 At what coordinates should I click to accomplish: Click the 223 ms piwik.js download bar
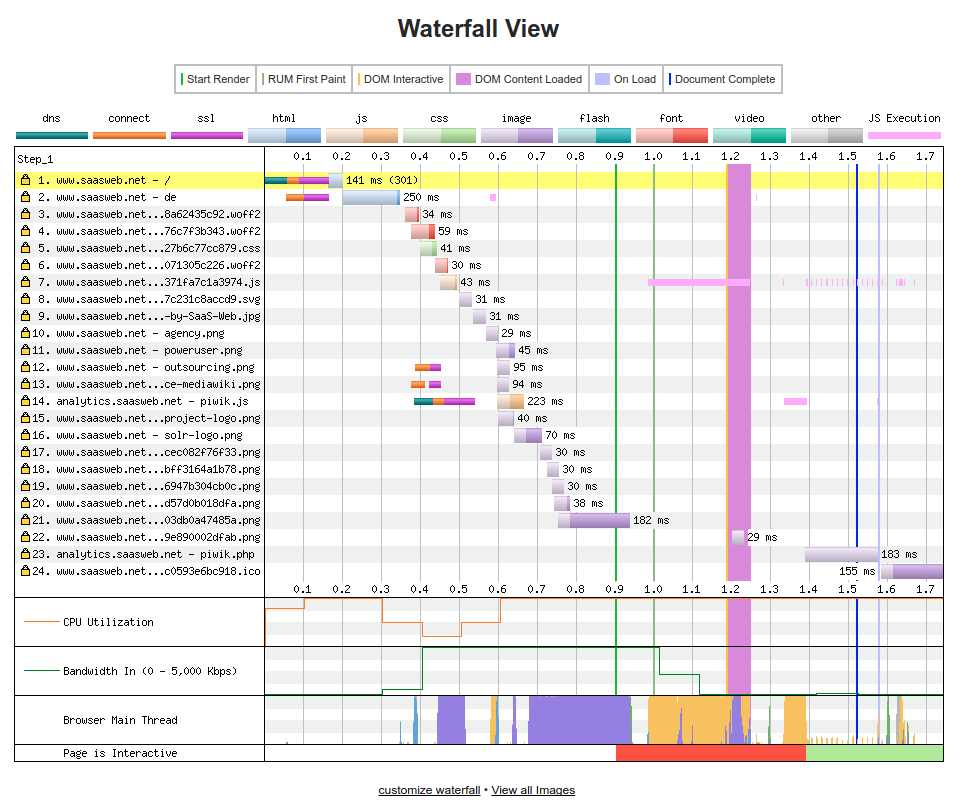point(510,401)
